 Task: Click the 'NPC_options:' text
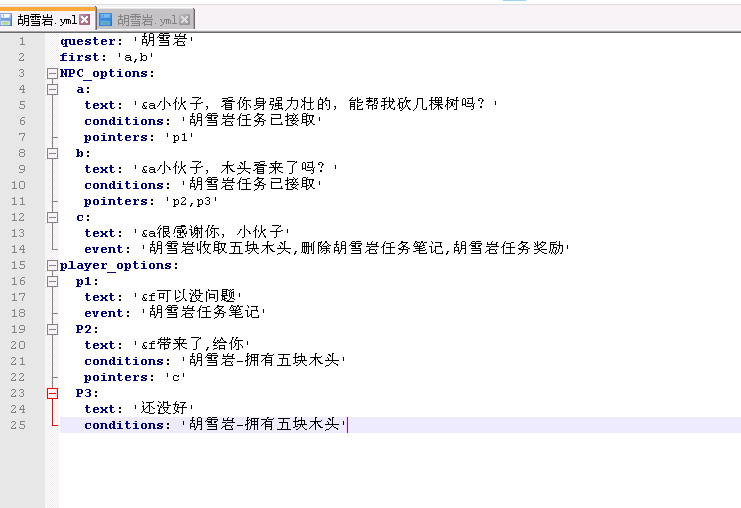tap(107, 74)
